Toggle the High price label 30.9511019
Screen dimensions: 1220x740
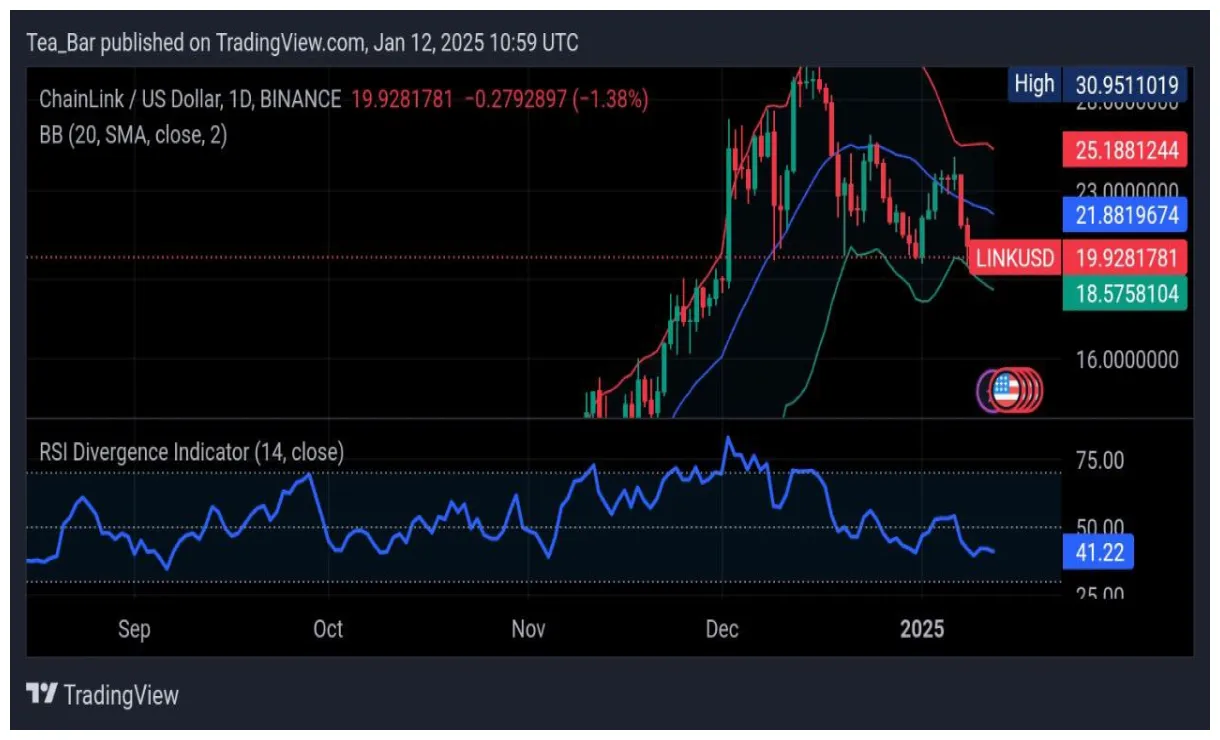pyautogui.click(x=1126, y=84)
